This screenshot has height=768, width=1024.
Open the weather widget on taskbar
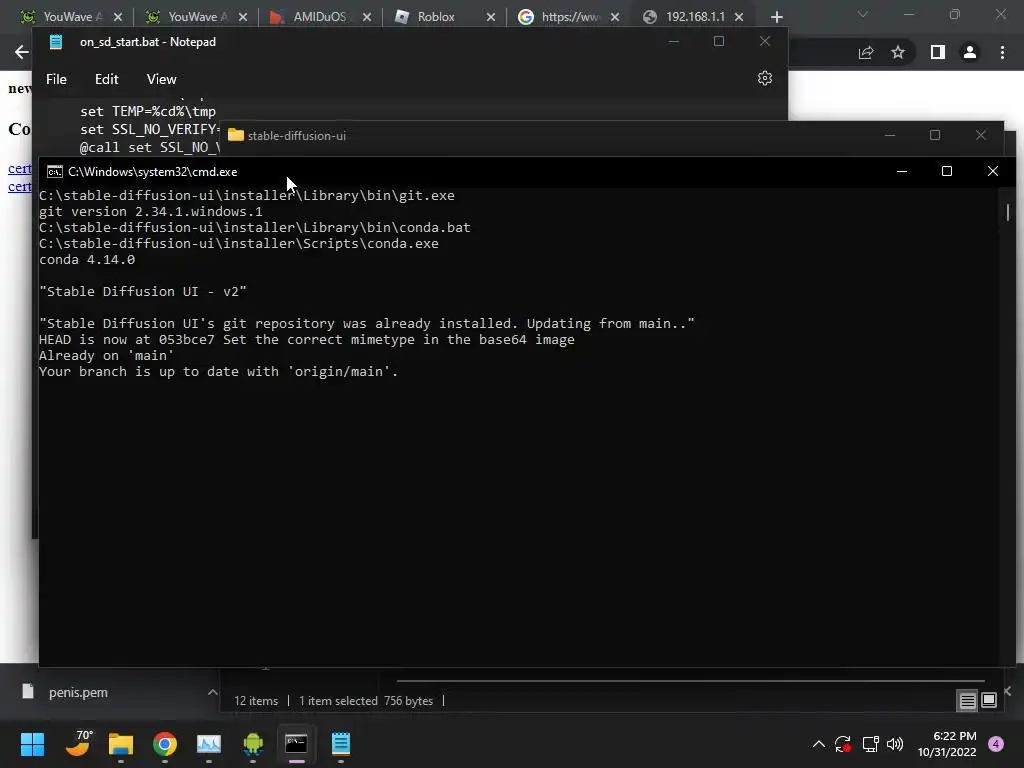79,744
